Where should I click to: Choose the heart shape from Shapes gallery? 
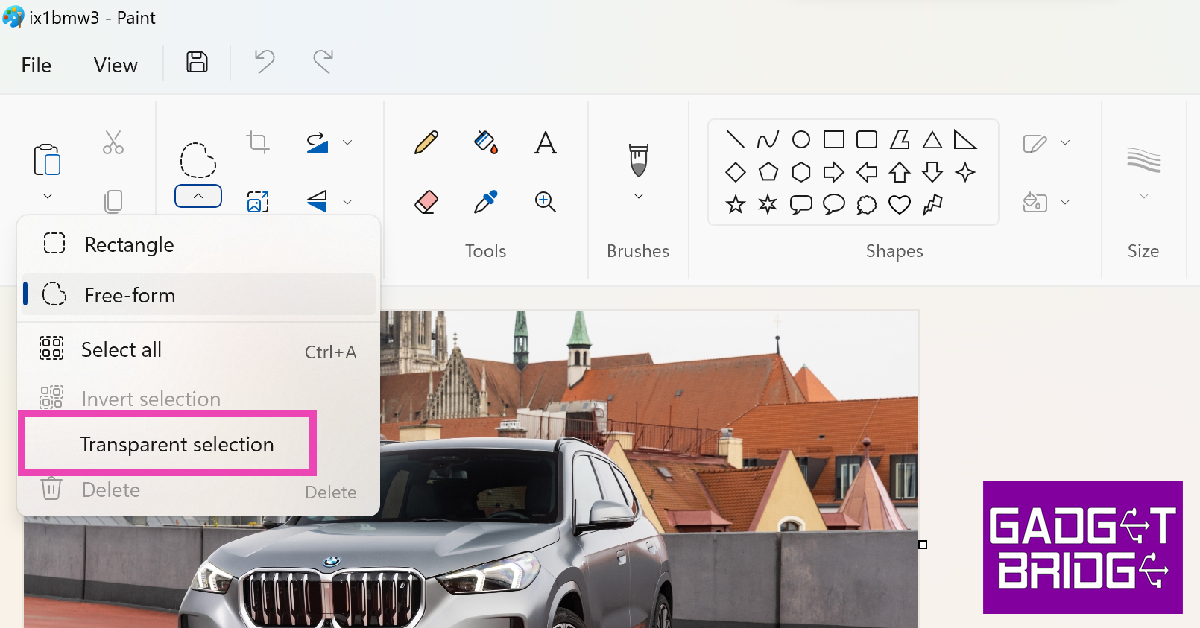click(x=899, y=203)
